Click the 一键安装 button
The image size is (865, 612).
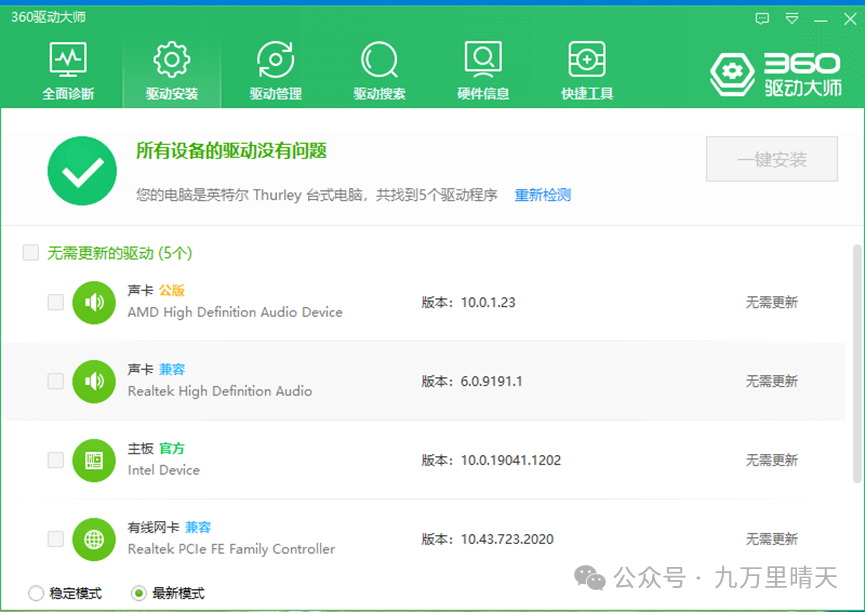[772, 159]
